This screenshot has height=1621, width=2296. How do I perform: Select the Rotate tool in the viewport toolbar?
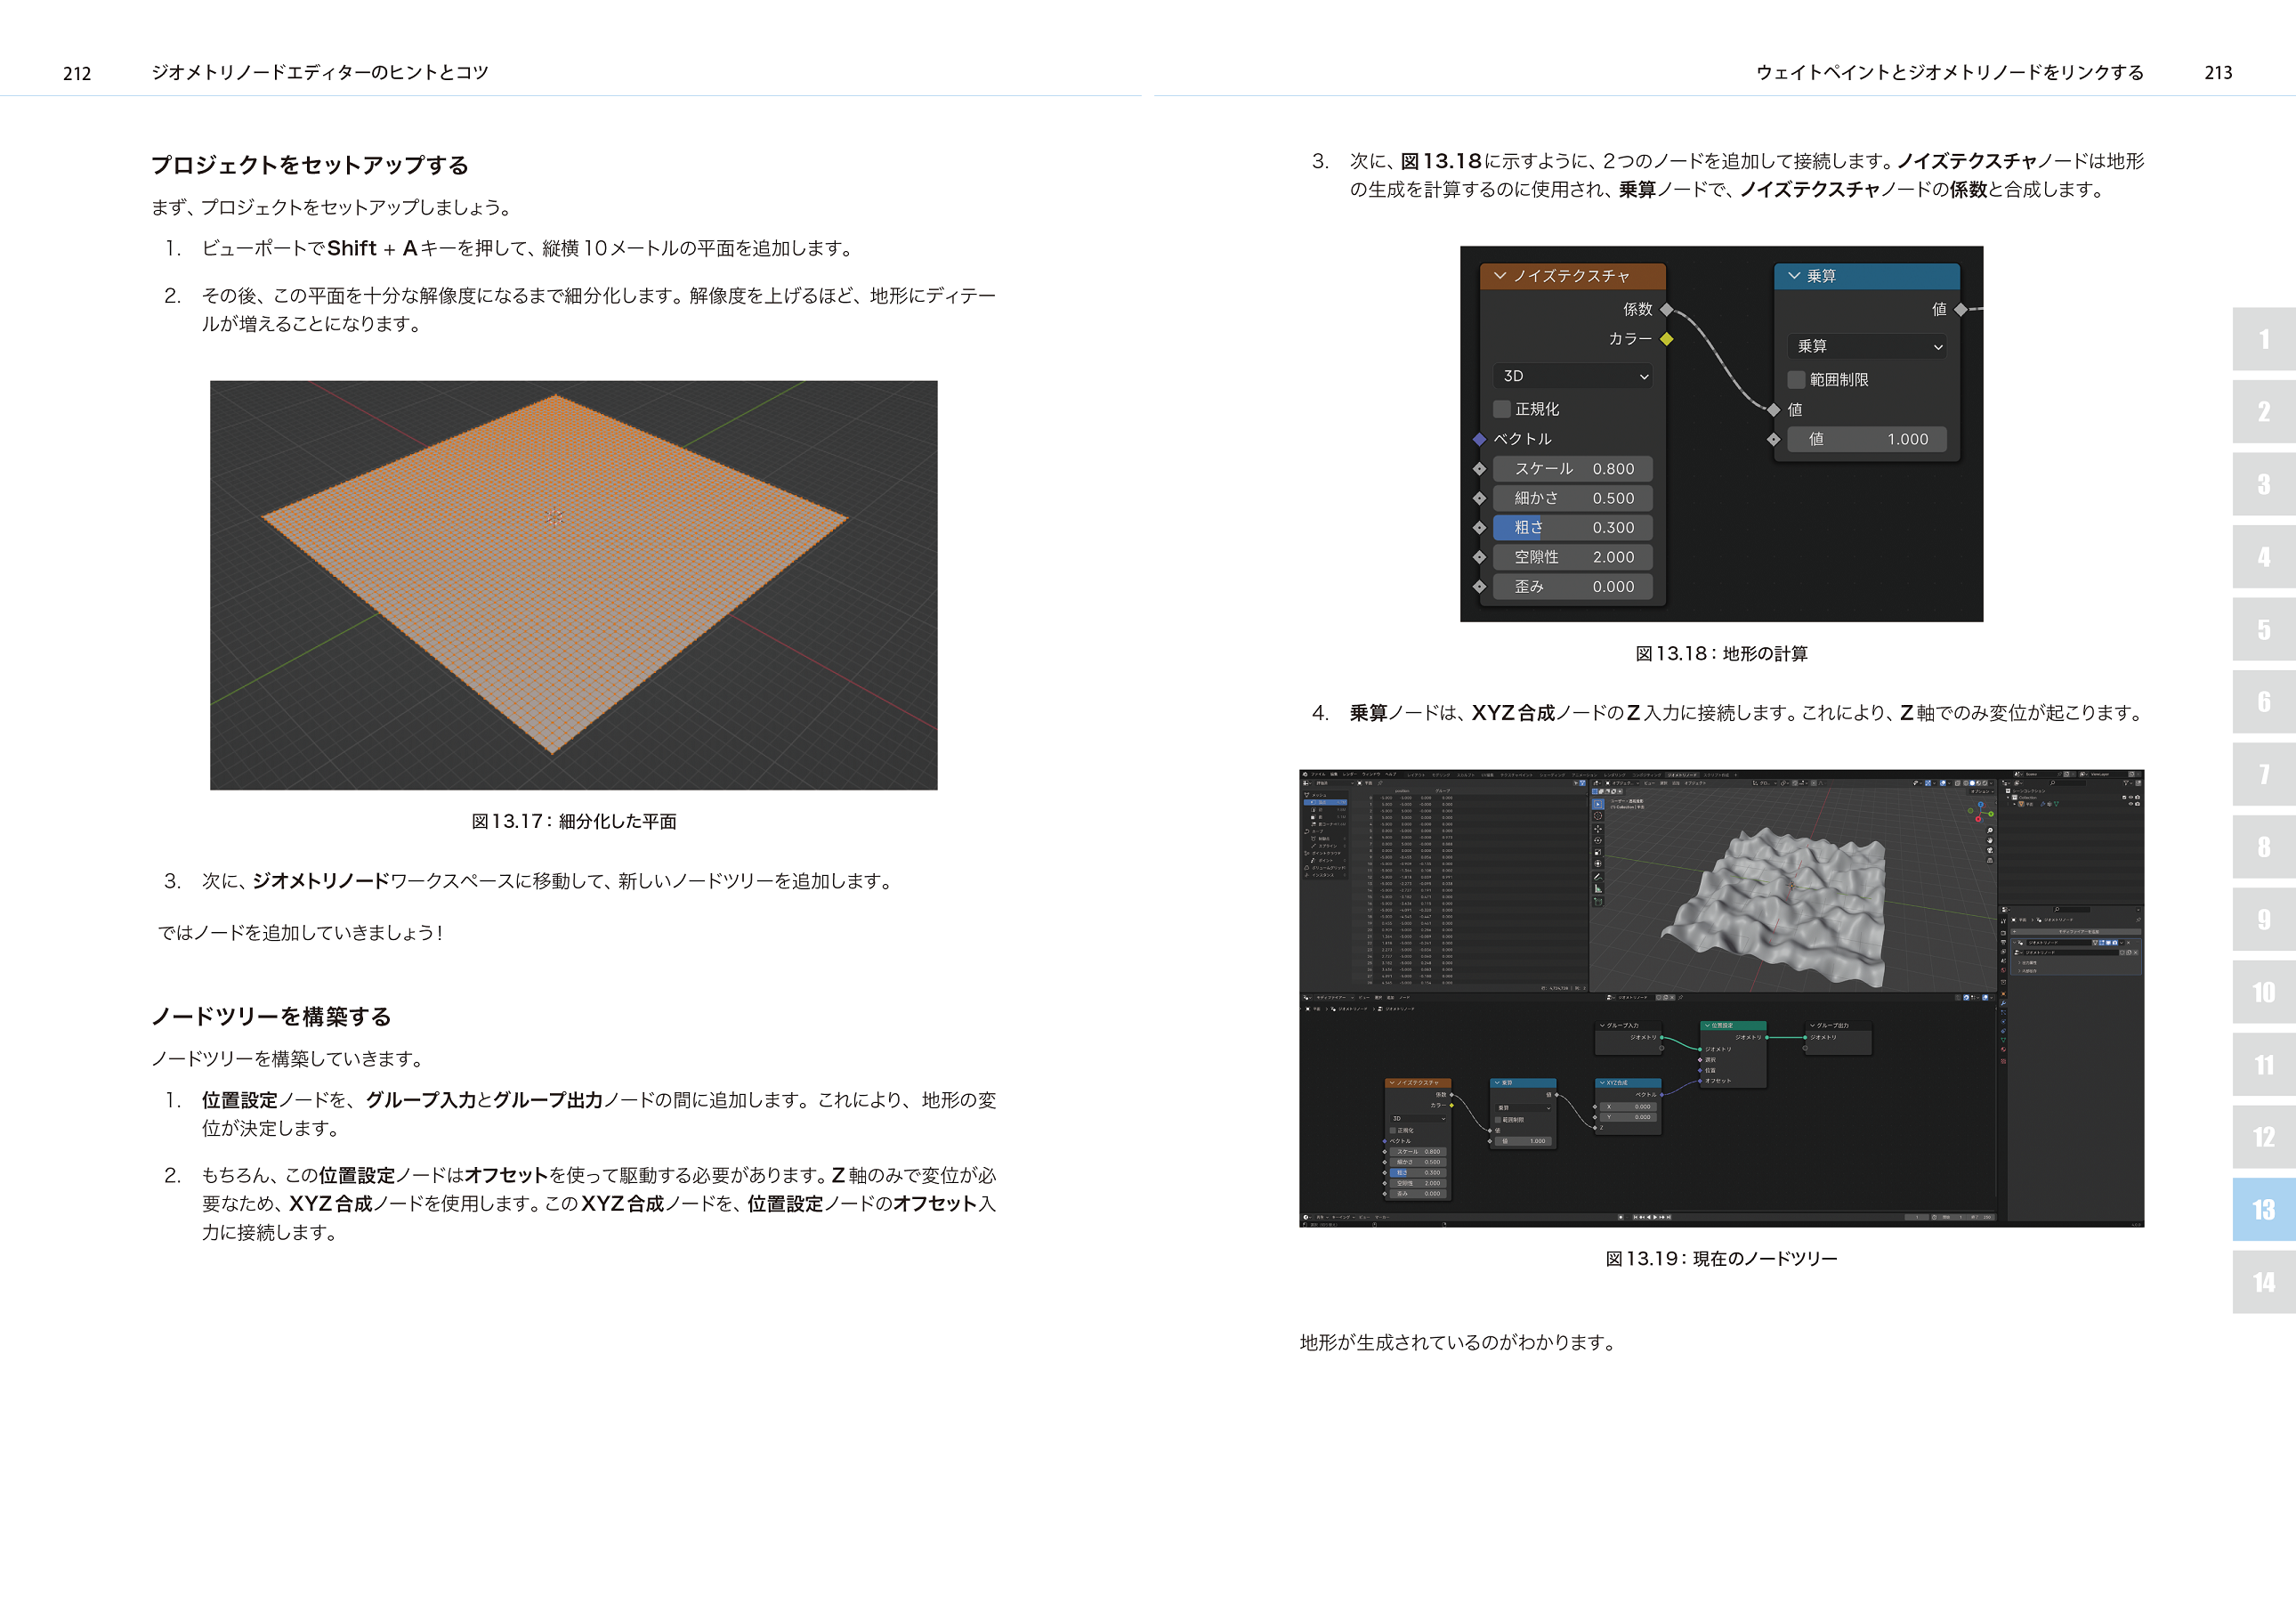click(1598, 841)
